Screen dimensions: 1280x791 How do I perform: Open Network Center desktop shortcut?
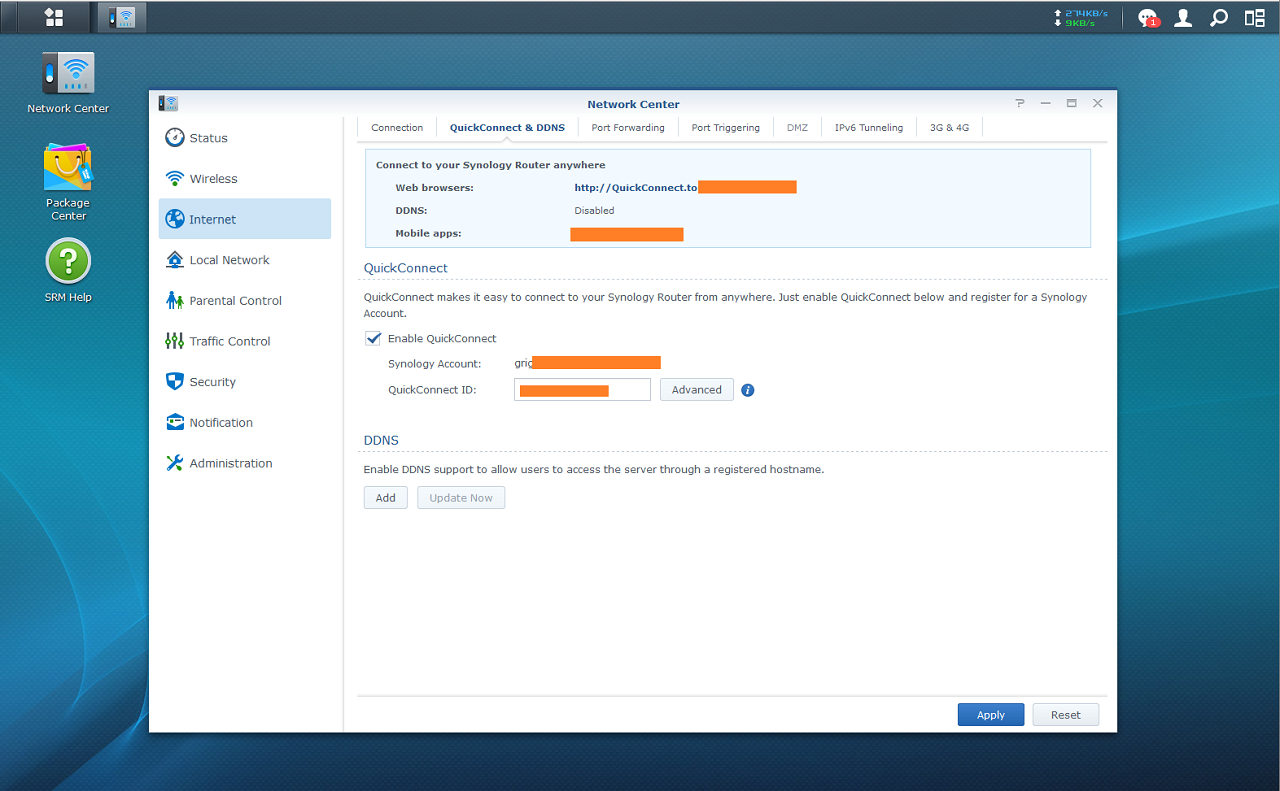pos(68,83)
